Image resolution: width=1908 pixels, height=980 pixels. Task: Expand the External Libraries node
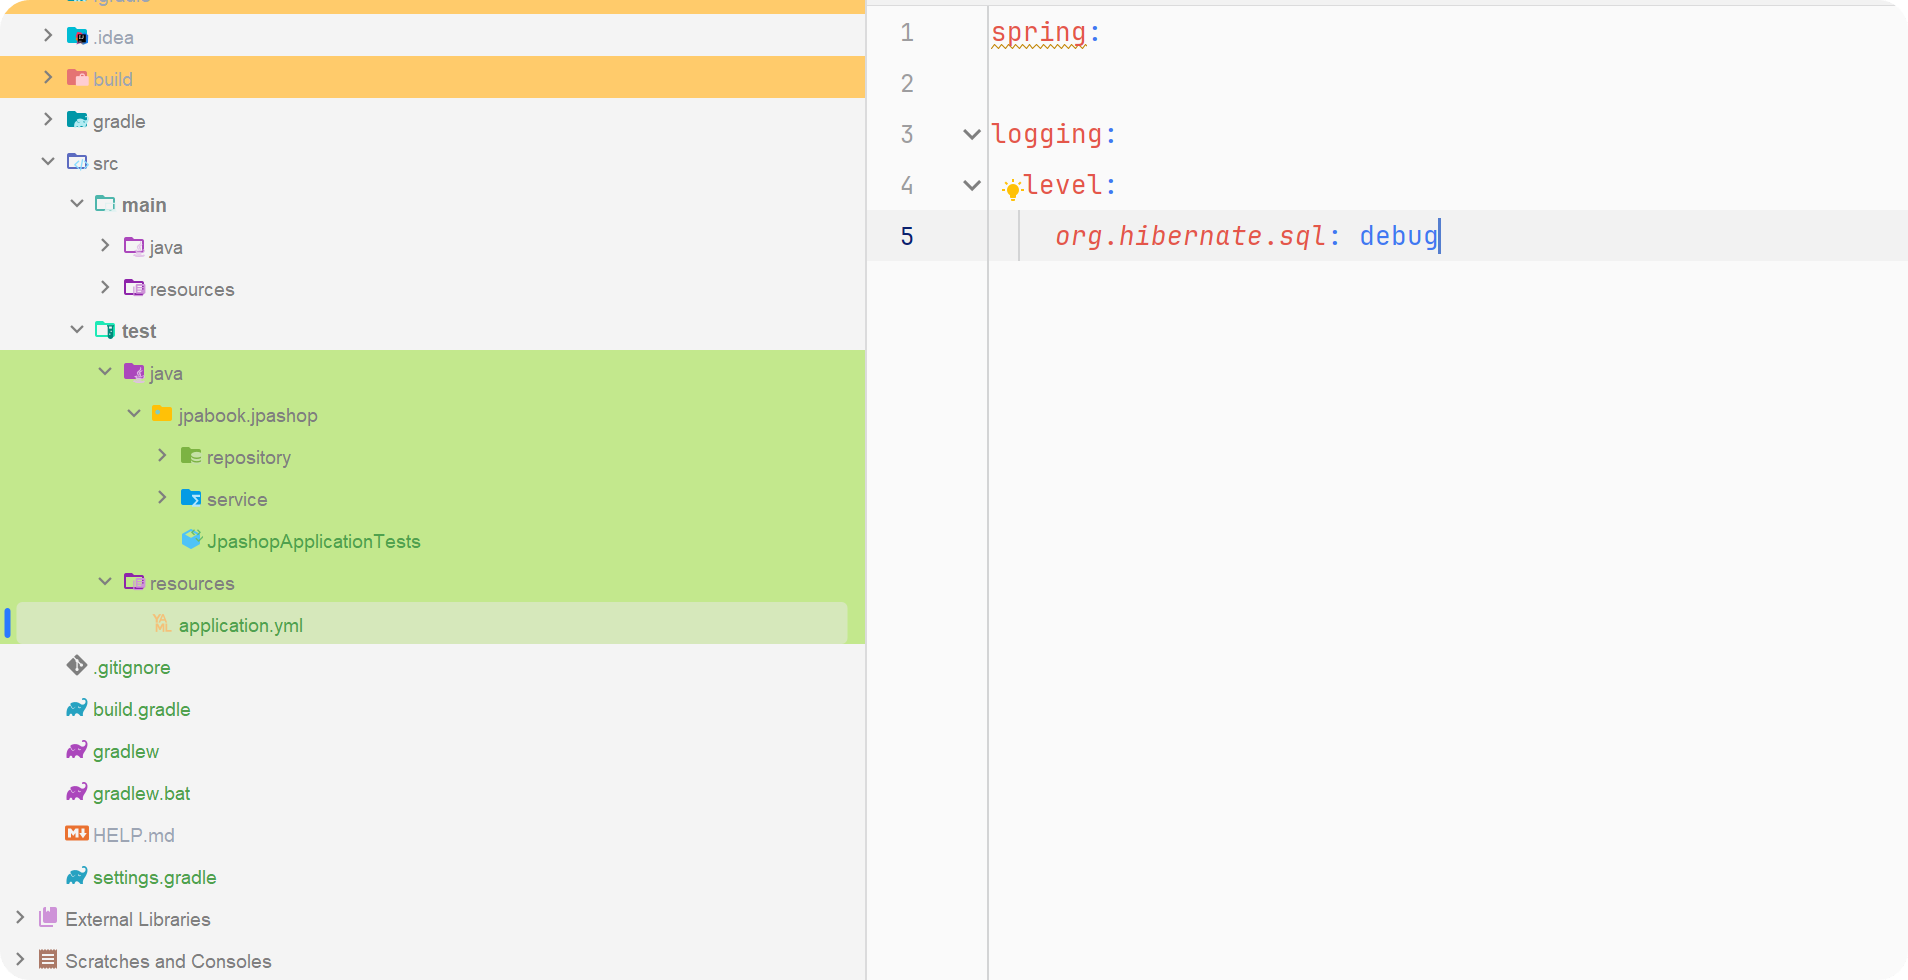[20, 918]
